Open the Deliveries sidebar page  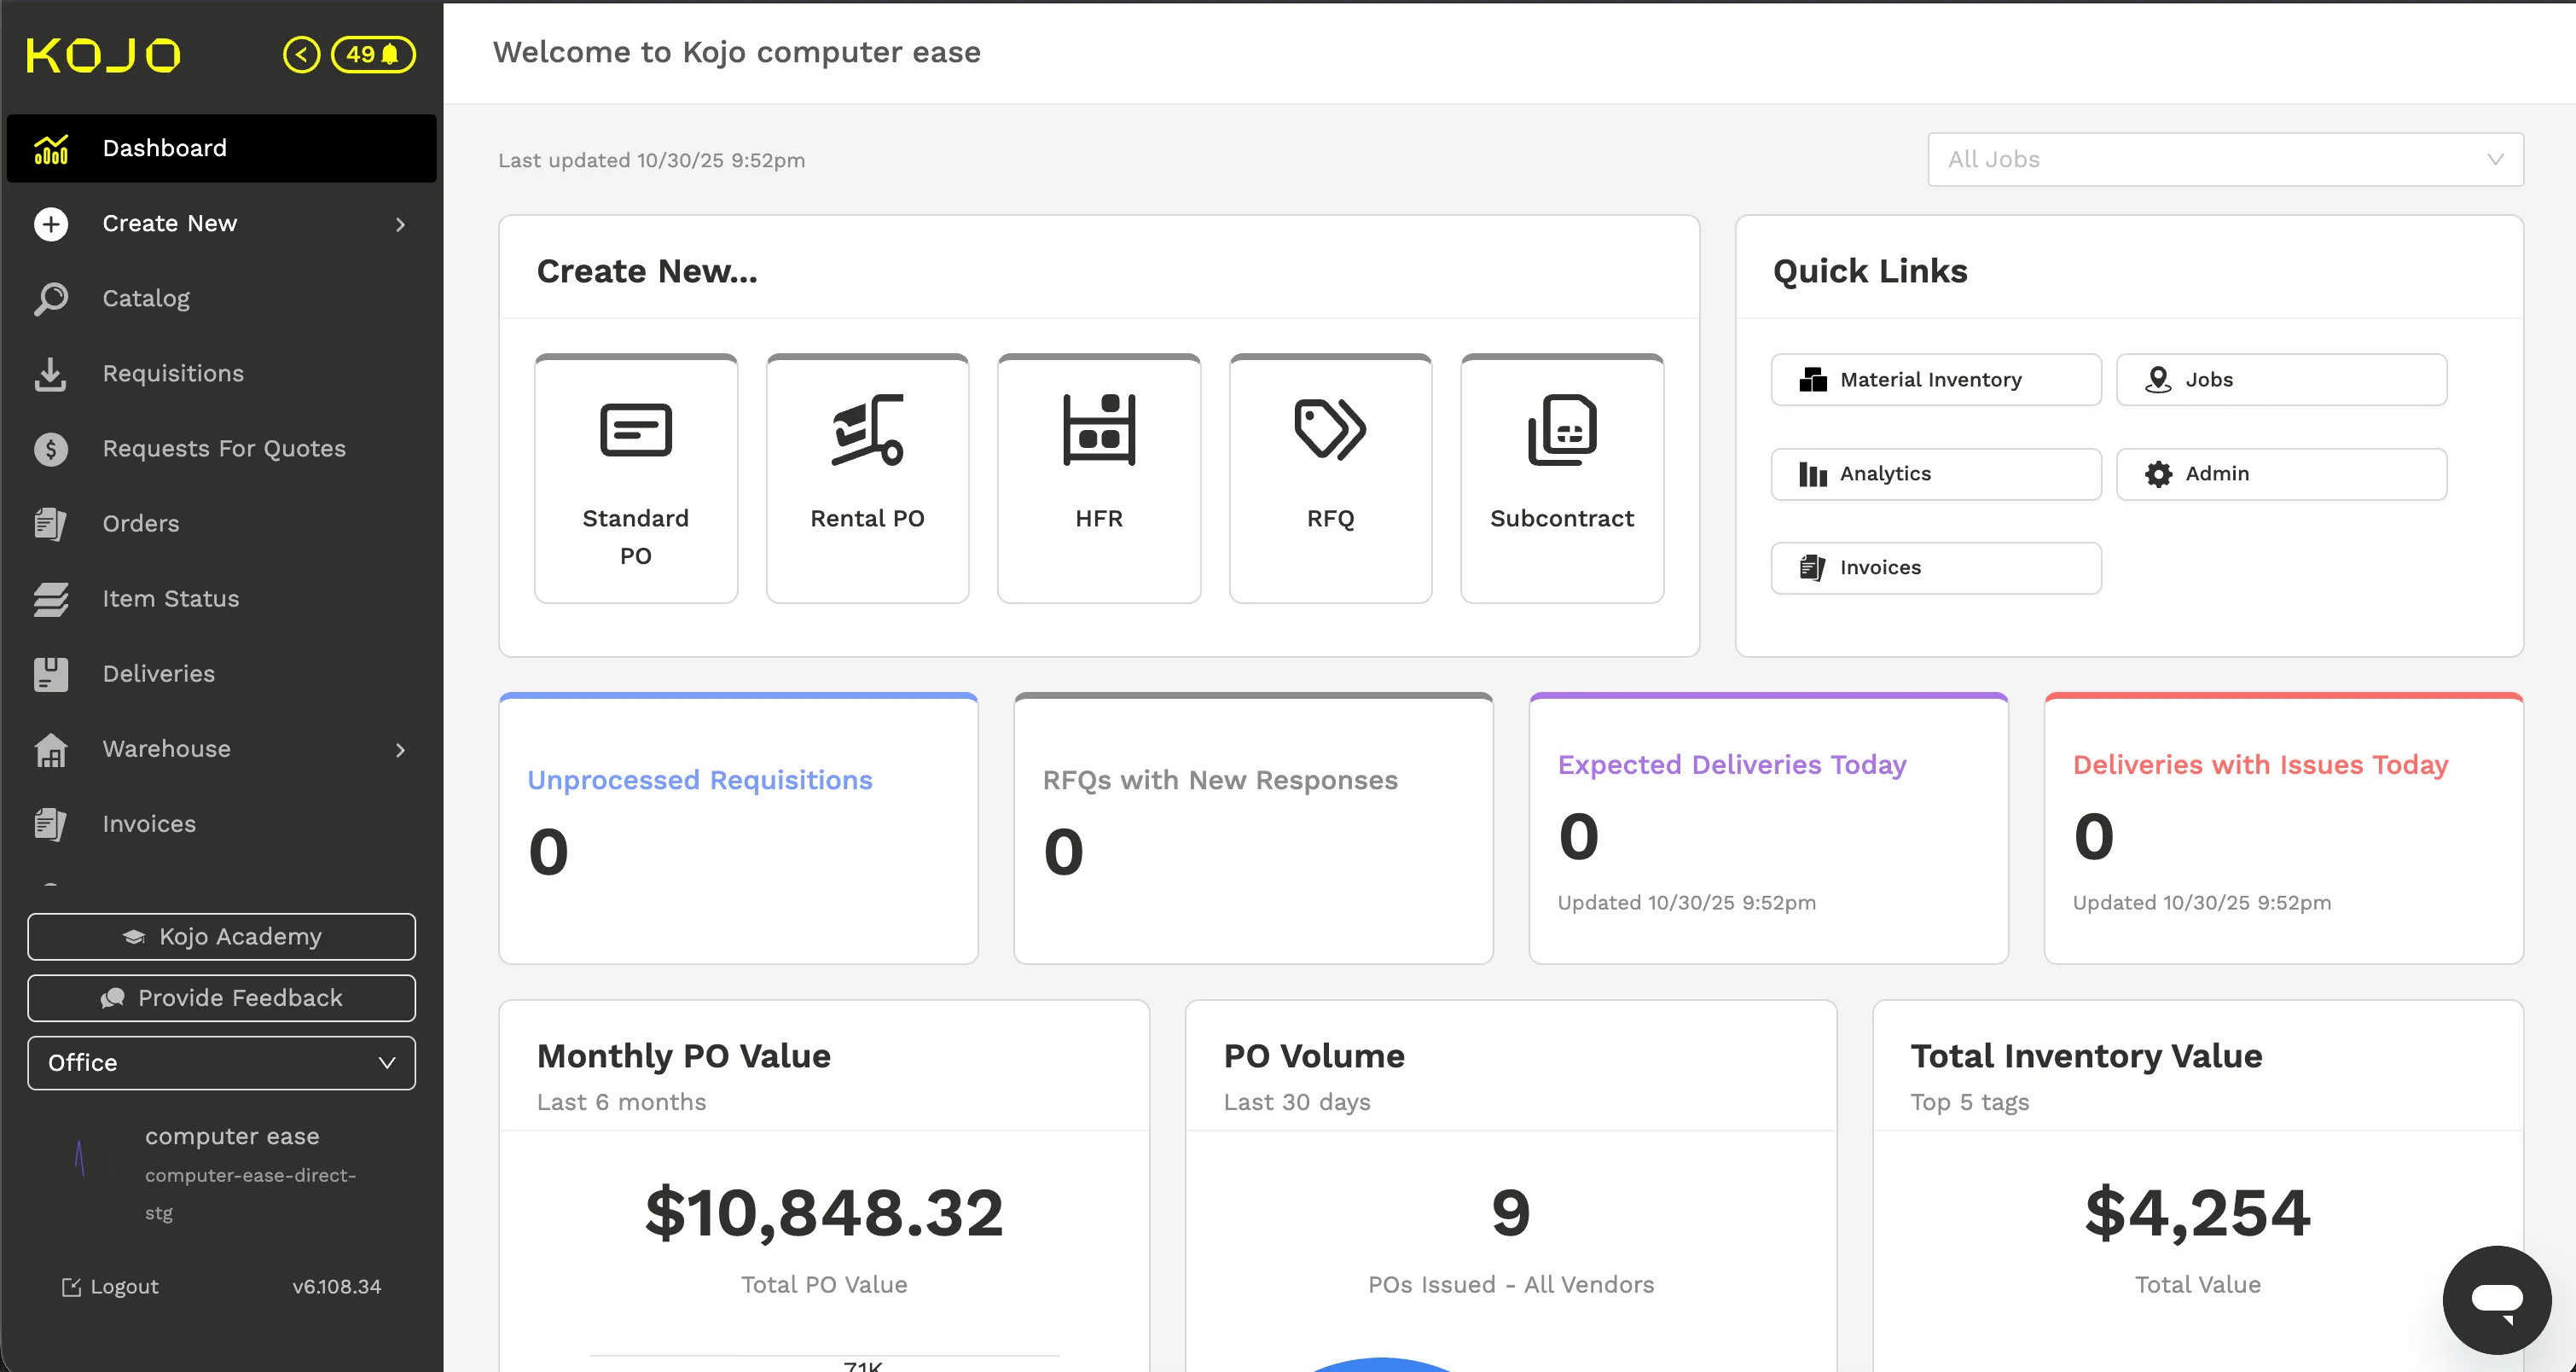point(158,673)
